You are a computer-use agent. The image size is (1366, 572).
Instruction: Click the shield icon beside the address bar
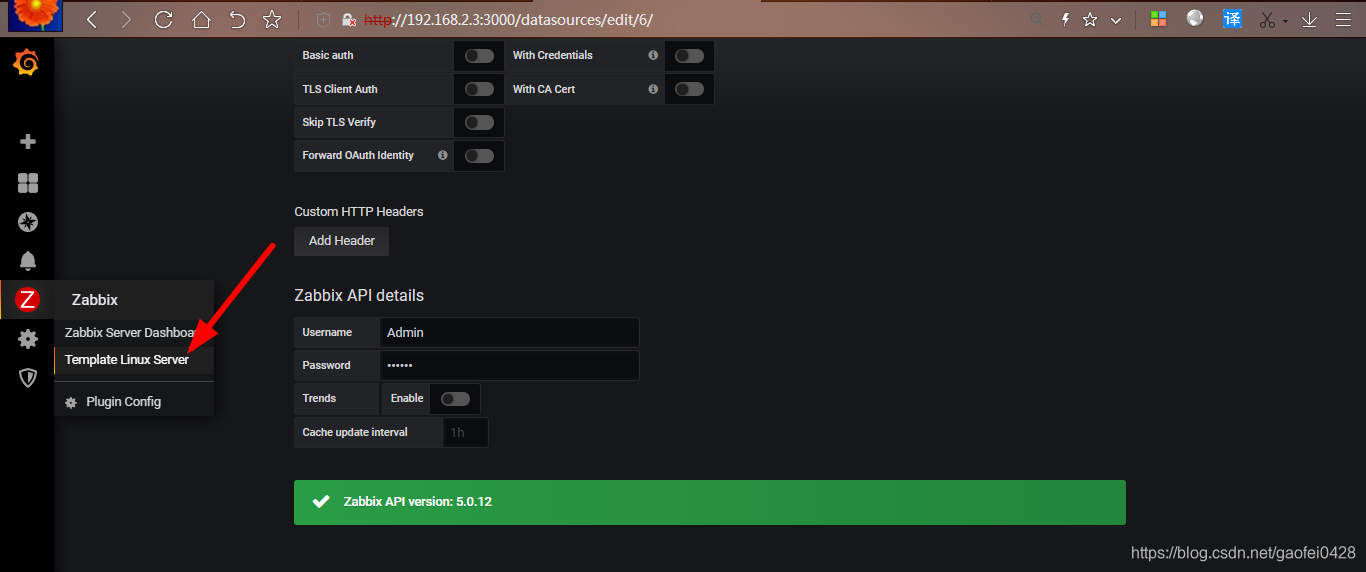323,19
